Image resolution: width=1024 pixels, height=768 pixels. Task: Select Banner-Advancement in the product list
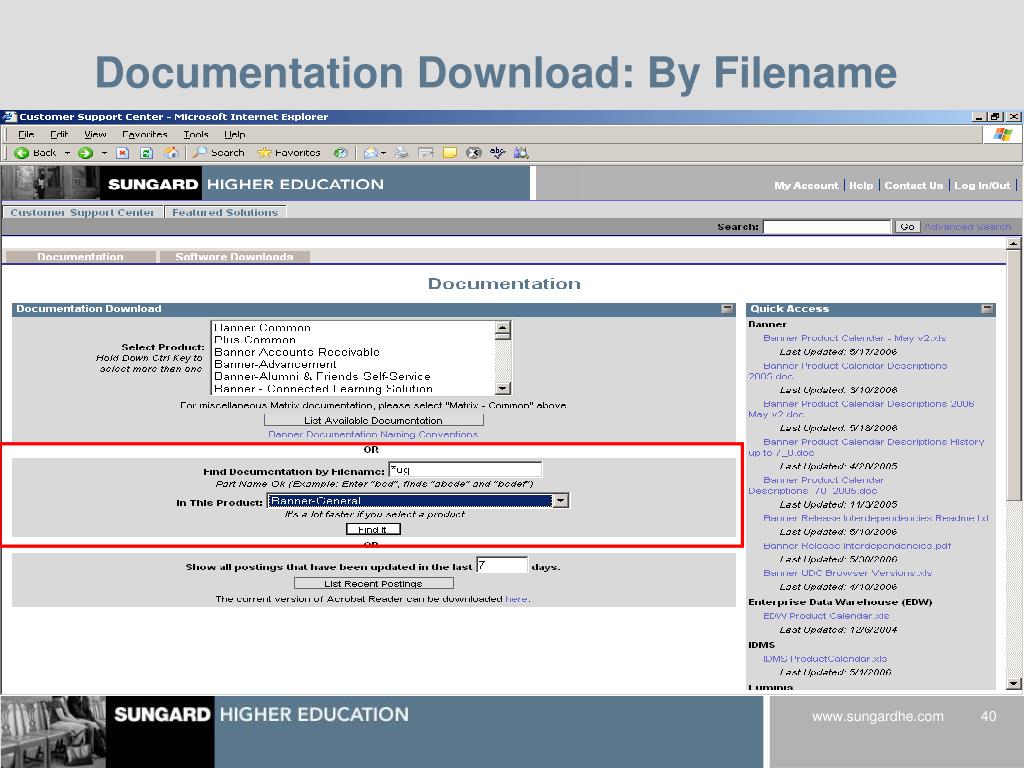click(276, 364)
